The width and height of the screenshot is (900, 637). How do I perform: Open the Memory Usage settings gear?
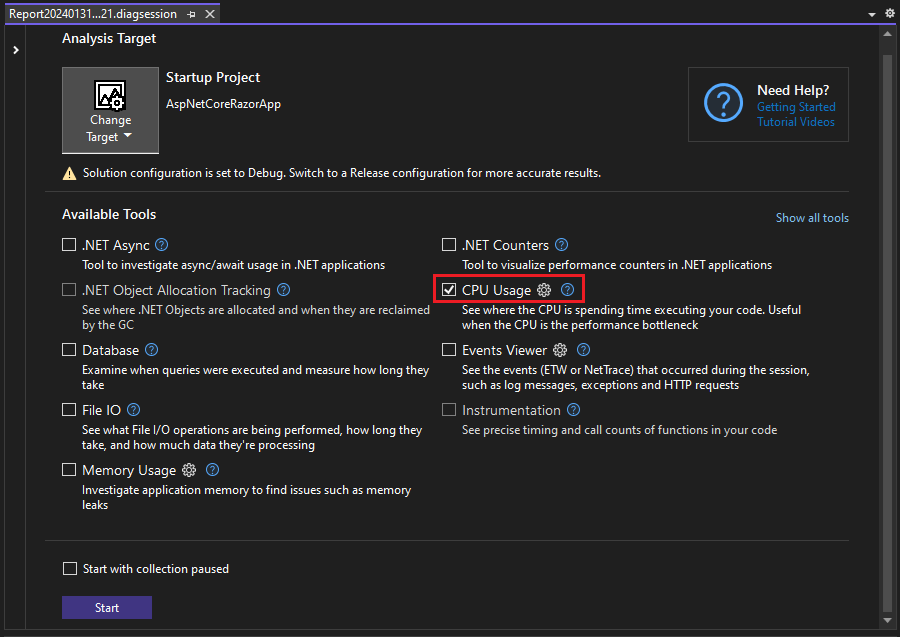pyautogui.click(x=188, y=469)
